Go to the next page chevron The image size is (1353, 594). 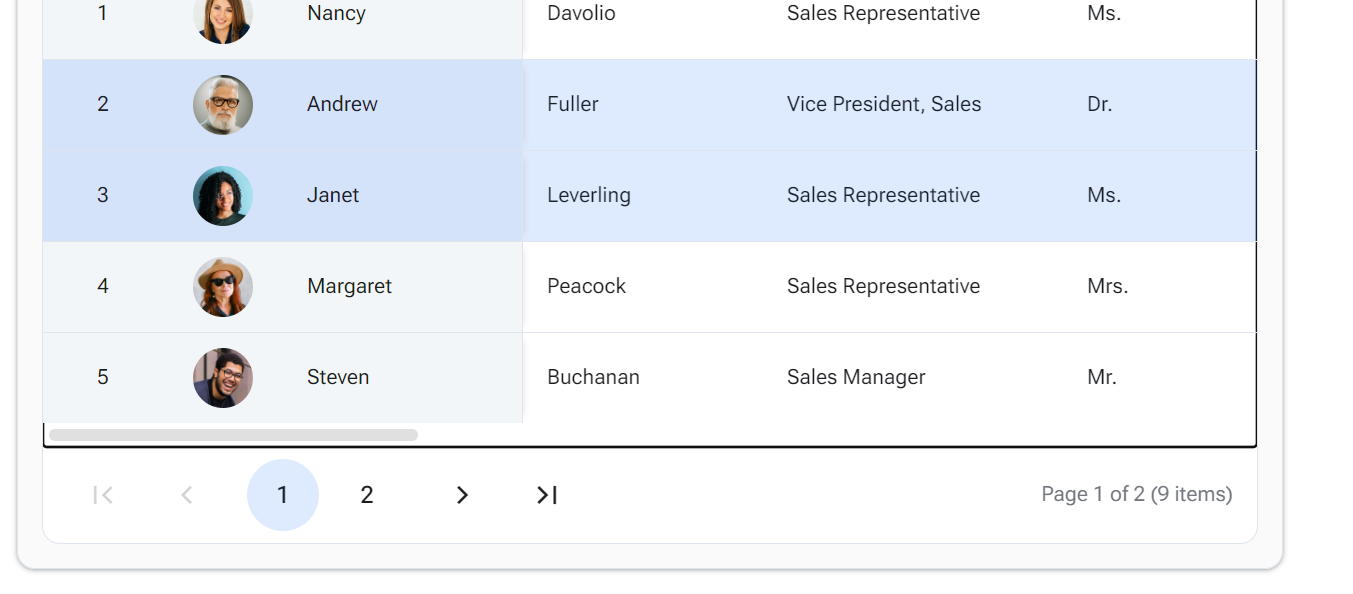[x=462, y=495]
